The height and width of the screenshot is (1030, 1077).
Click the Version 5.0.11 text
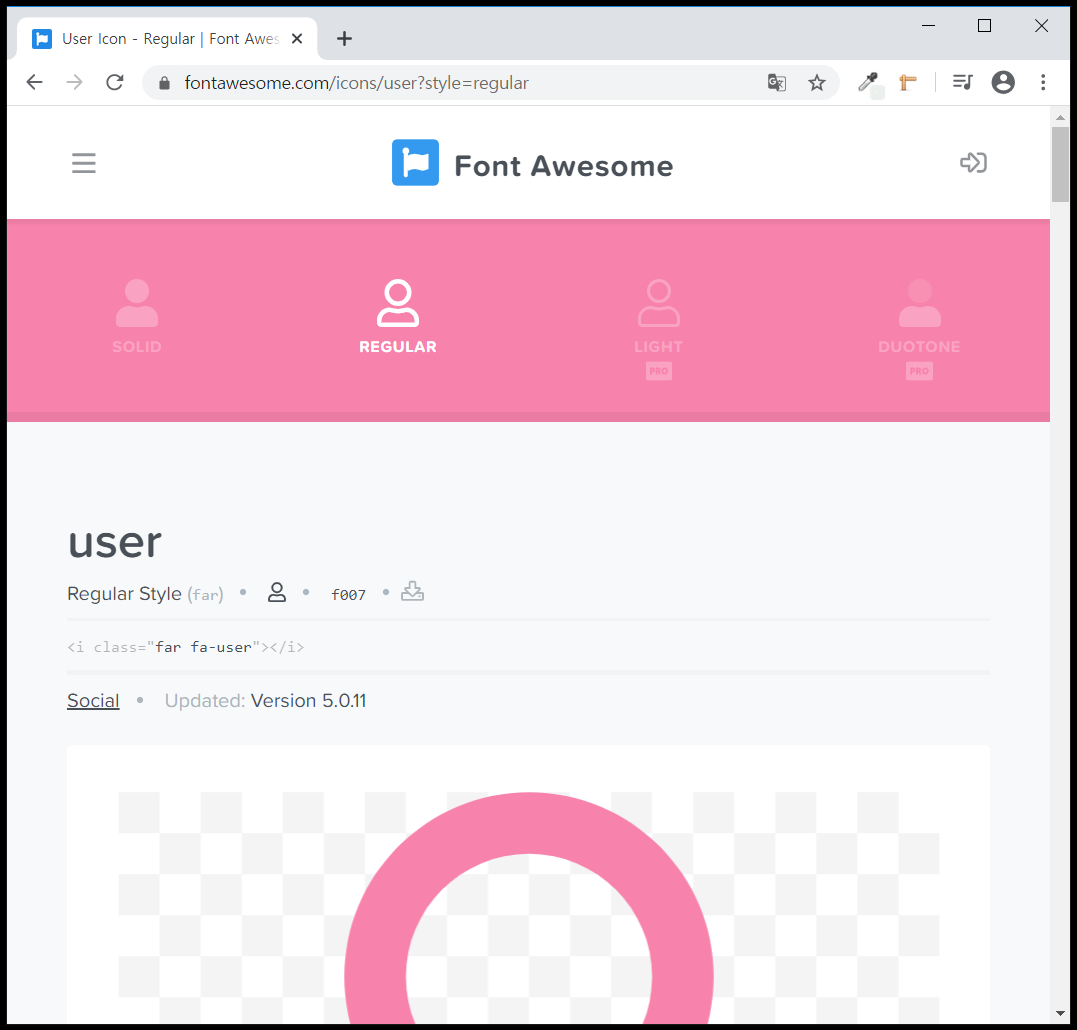(x=308, y=700)
